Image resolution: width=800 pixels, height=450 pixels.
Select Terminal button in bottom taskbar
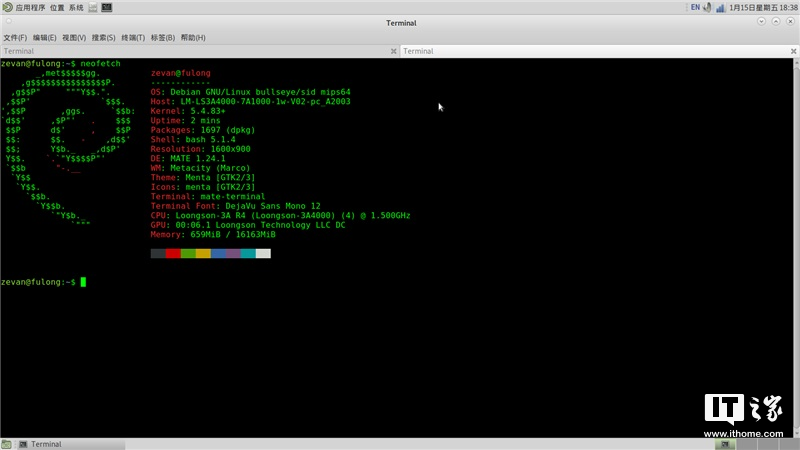[70, 444]
